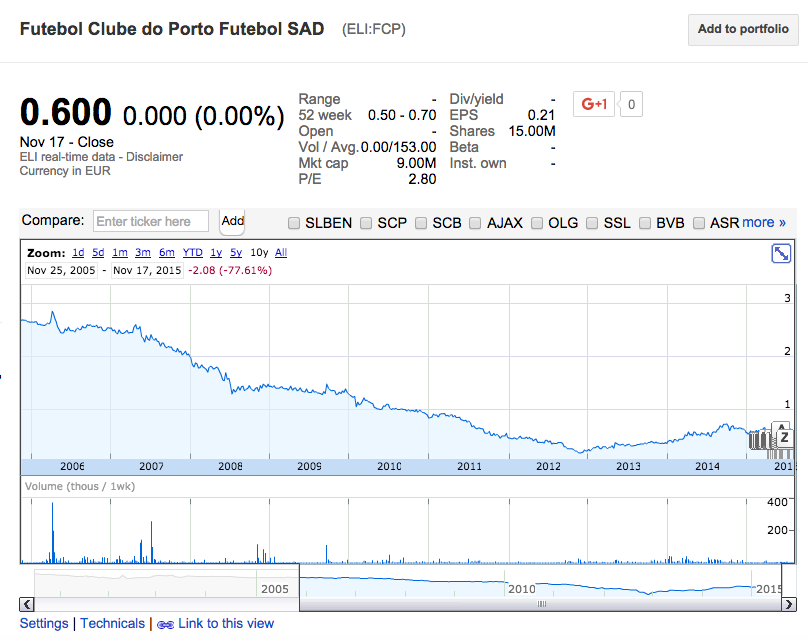Click the 2012 label on the x-axis

(548, 466)
